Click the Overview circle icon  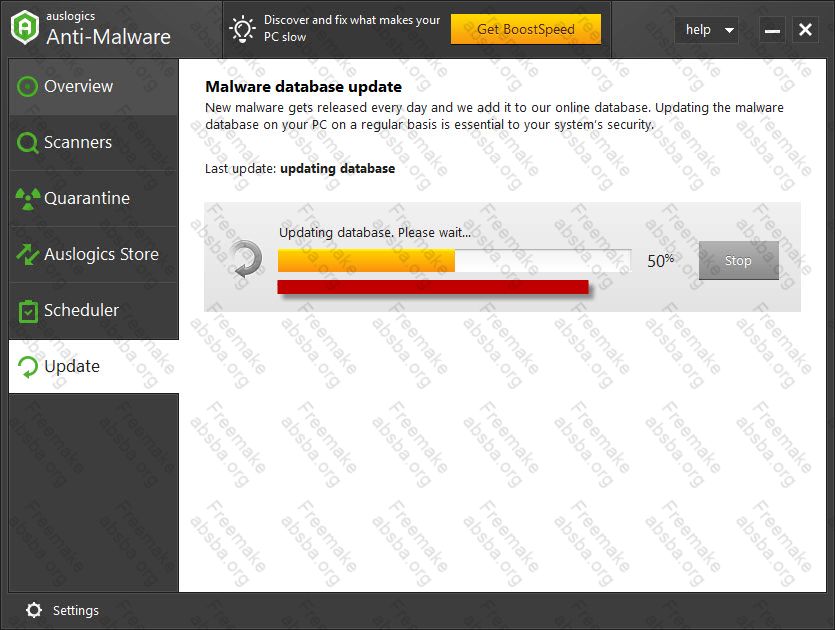point(27,86)
